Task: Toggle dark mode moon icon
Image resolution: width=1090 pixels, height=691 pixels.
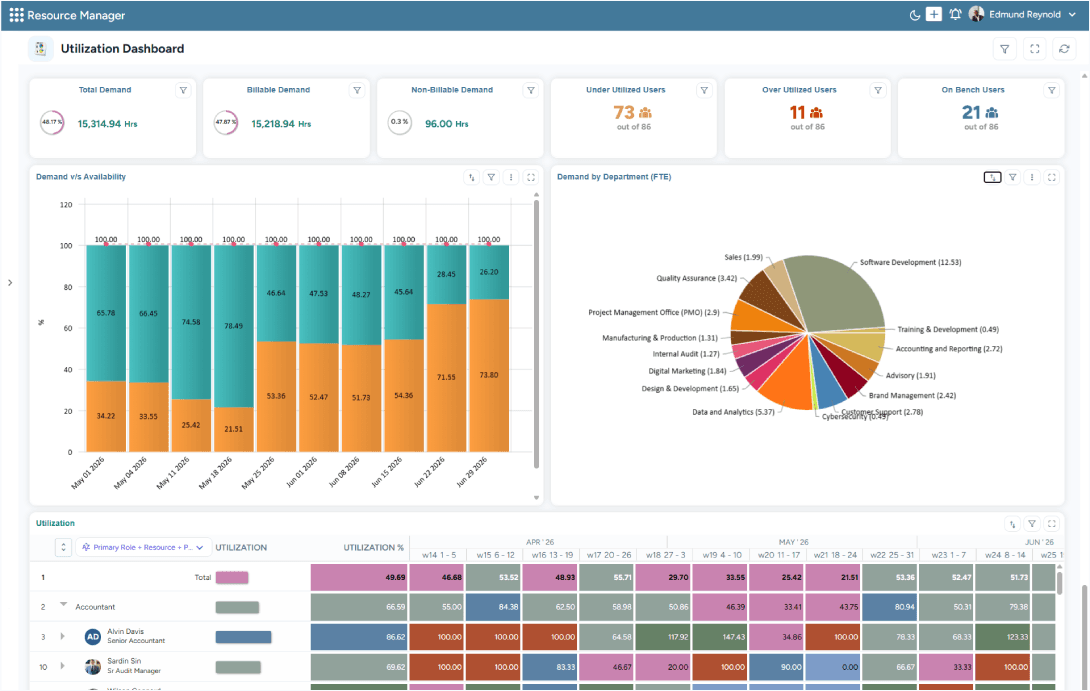Action: (915, 15)
